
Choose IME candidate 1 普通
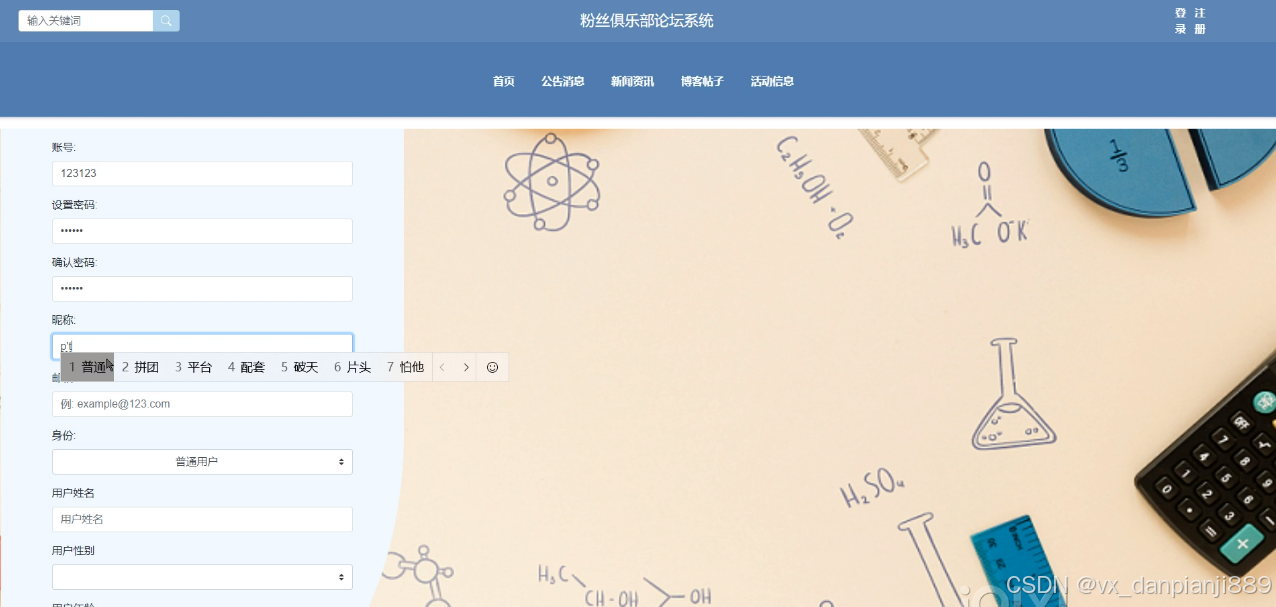(88, 367)
